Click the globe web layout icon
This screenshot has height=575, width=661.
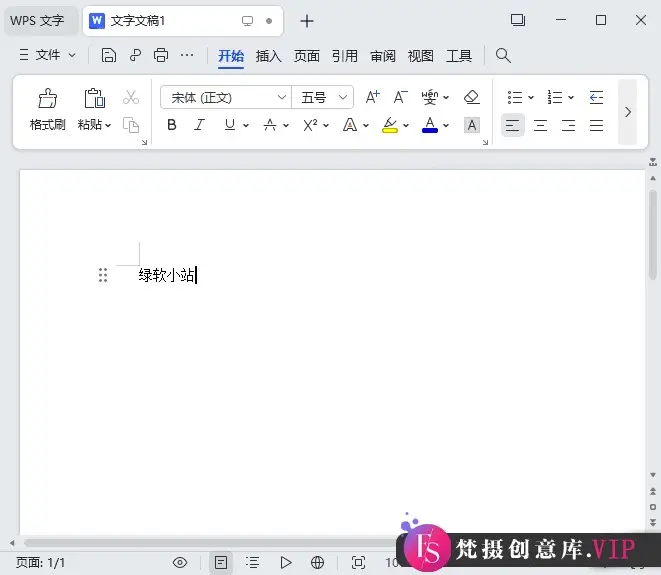point(317,562)
